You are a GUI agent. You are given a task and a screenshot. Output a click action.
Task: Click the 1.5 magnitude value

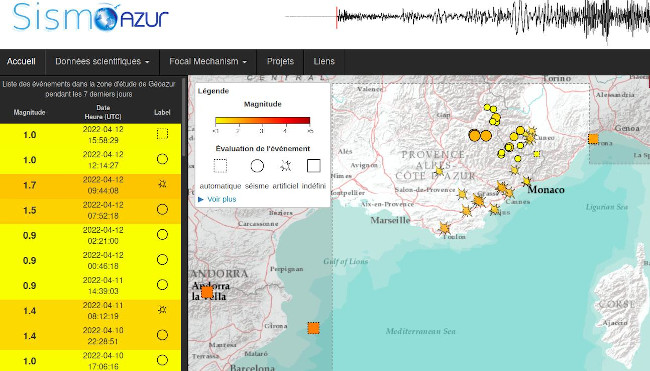(x=29, y=211)
